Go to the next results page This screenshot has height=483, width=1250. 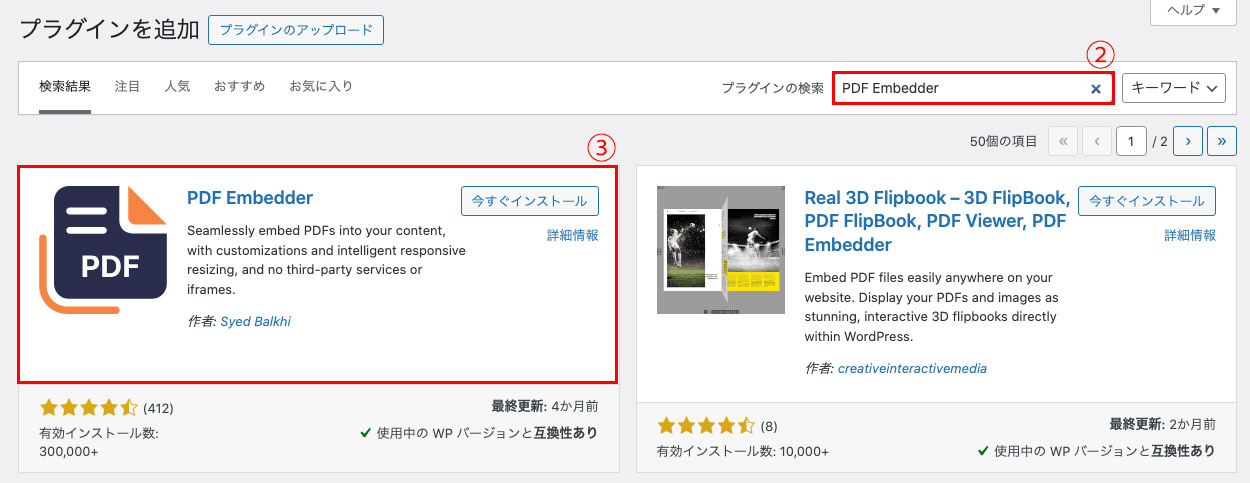(x=1188, y=142)
